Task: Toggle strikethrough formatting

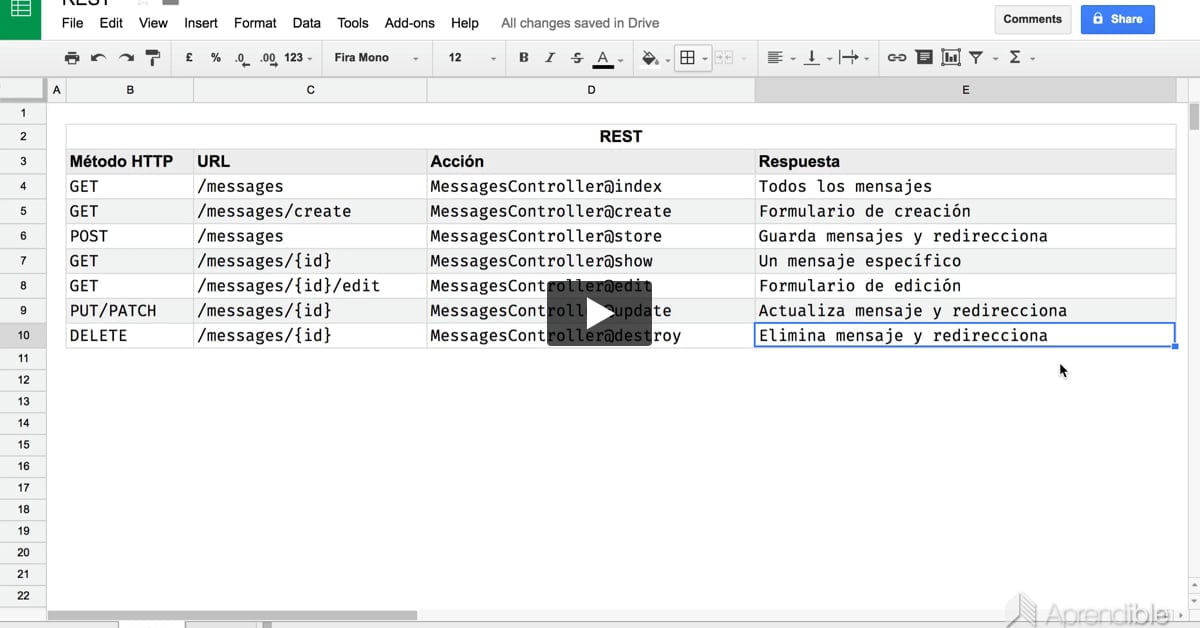Action: click(x=577, y=58)
